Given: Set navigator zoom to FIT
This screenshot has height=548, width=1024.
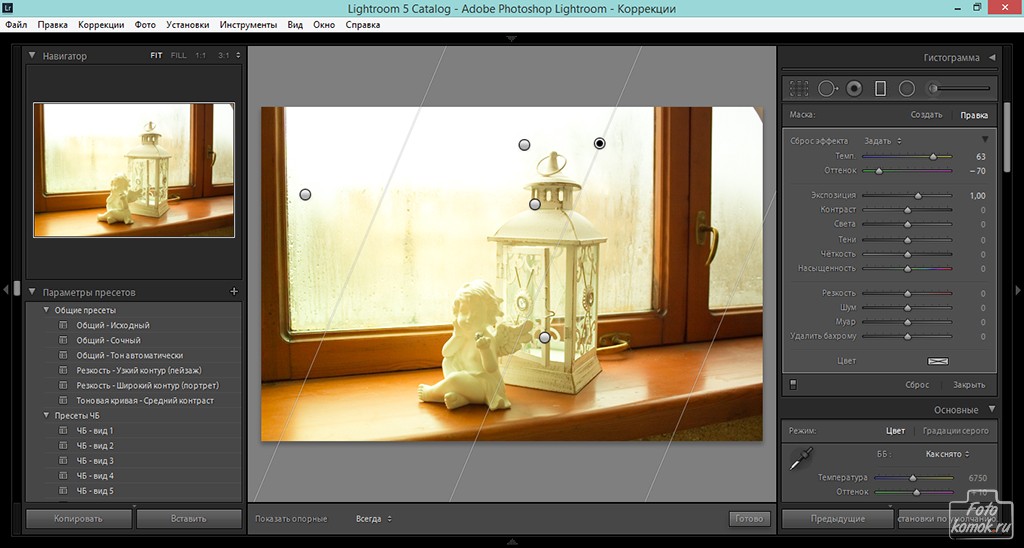Looking at the screenshot, I should pyautogui.click(x=156, y=56).
